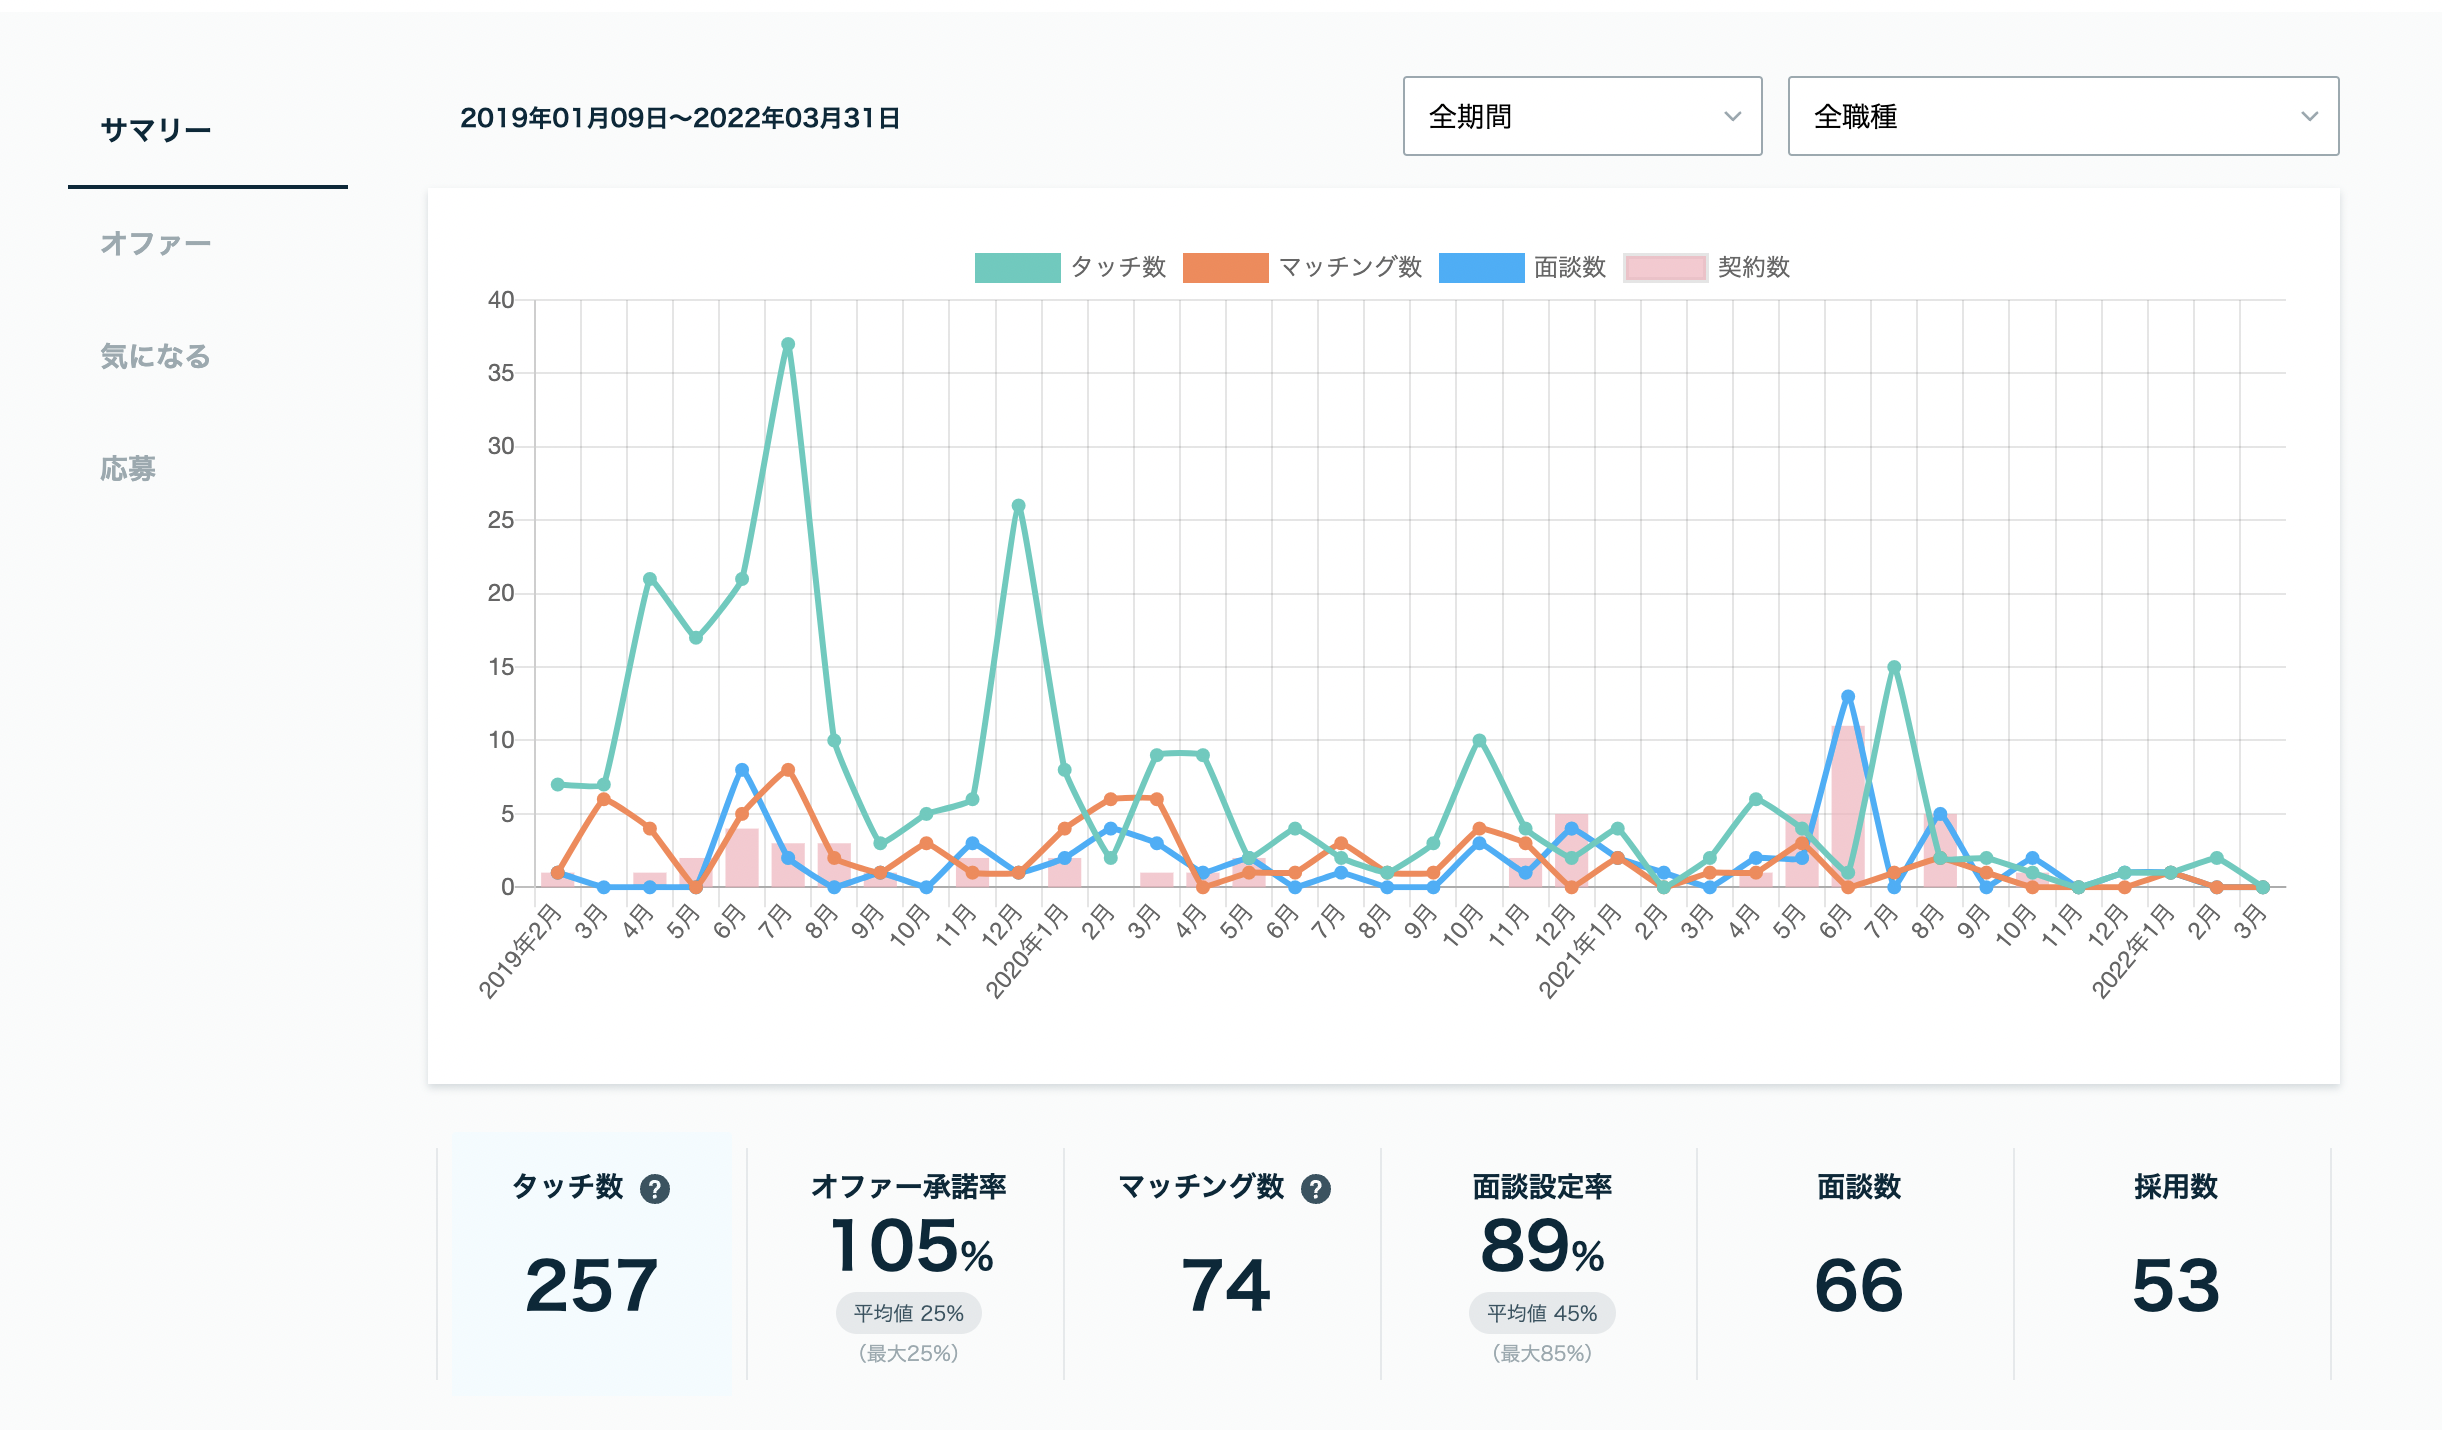Click help icon next to マッチング数

[1316, 1189]
